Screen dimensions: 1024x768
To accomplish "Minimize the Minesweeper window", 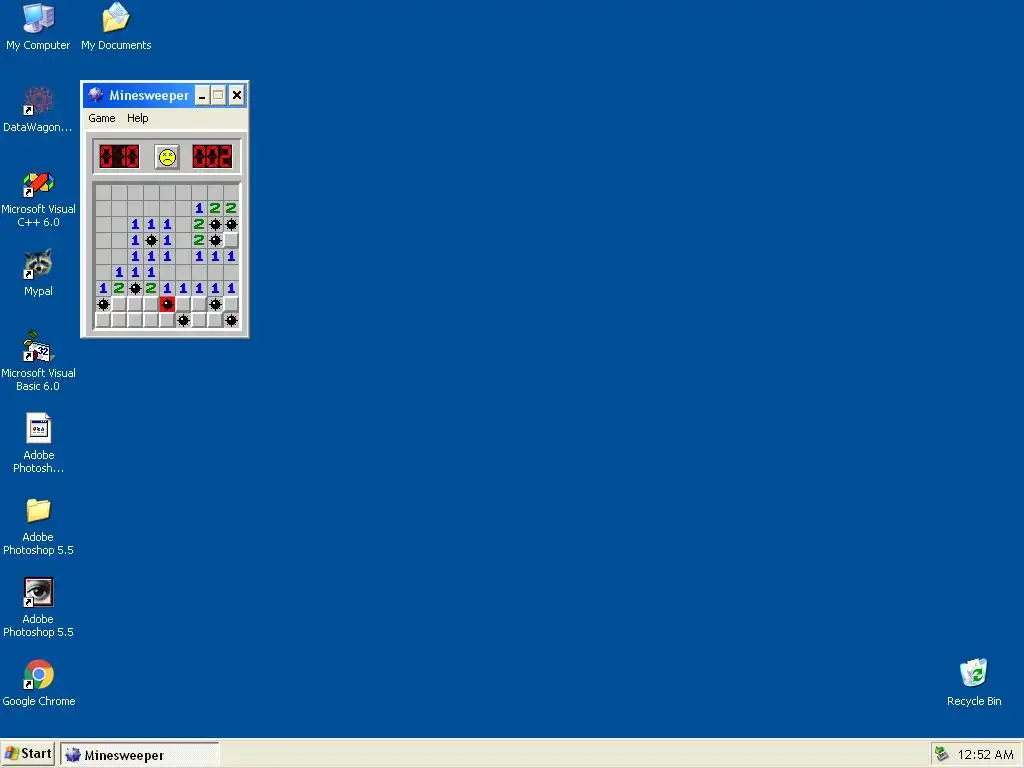I will pos(202,95).
